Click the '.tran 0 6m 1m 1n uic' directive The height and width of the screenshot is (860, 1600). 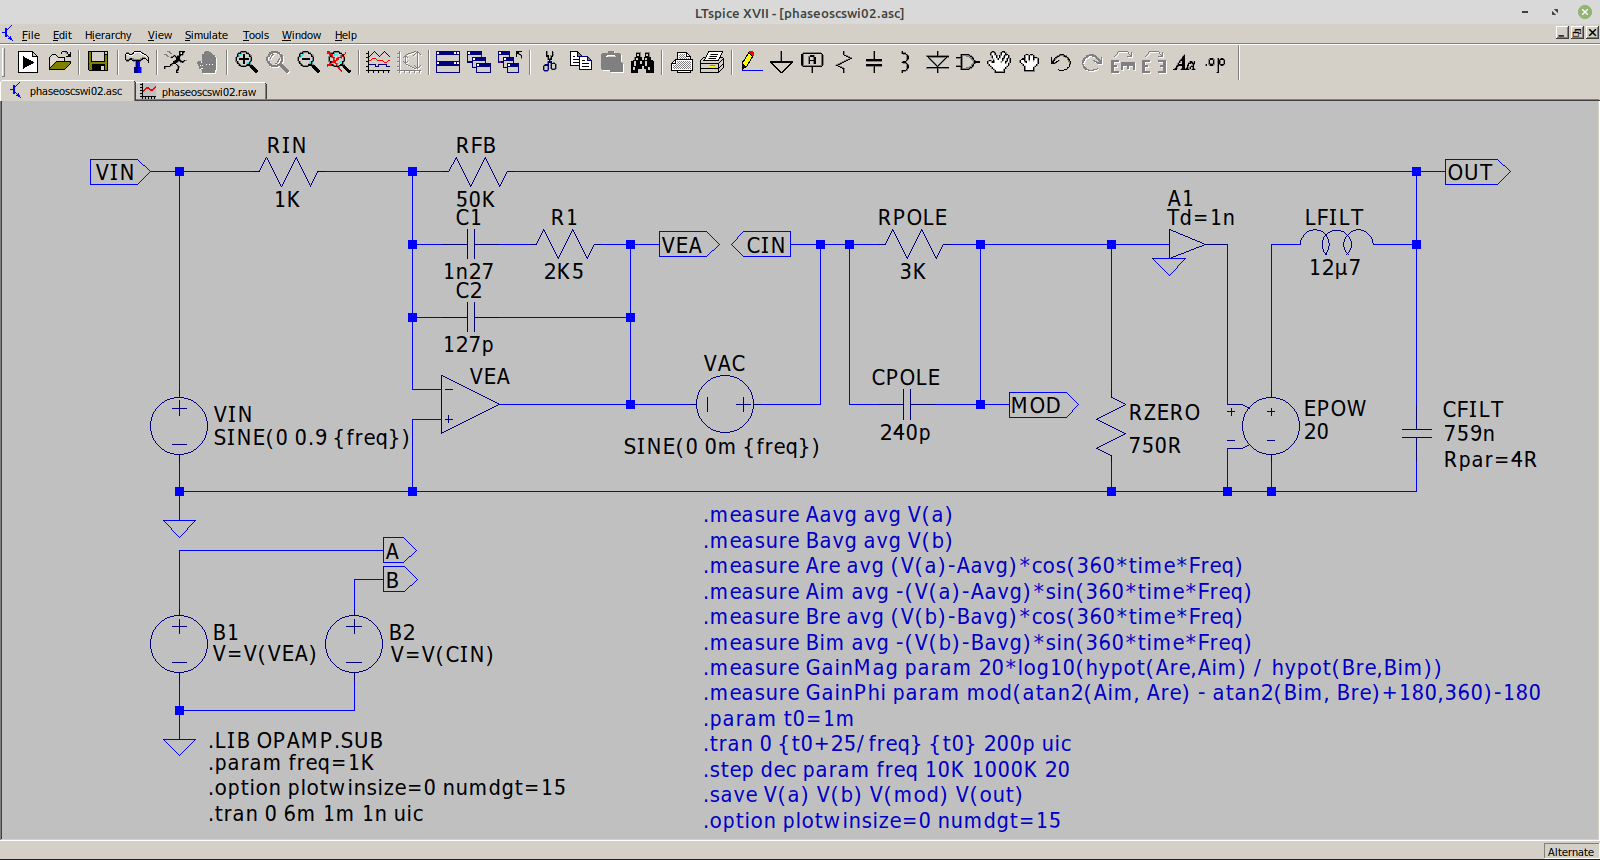coord(316,814)
